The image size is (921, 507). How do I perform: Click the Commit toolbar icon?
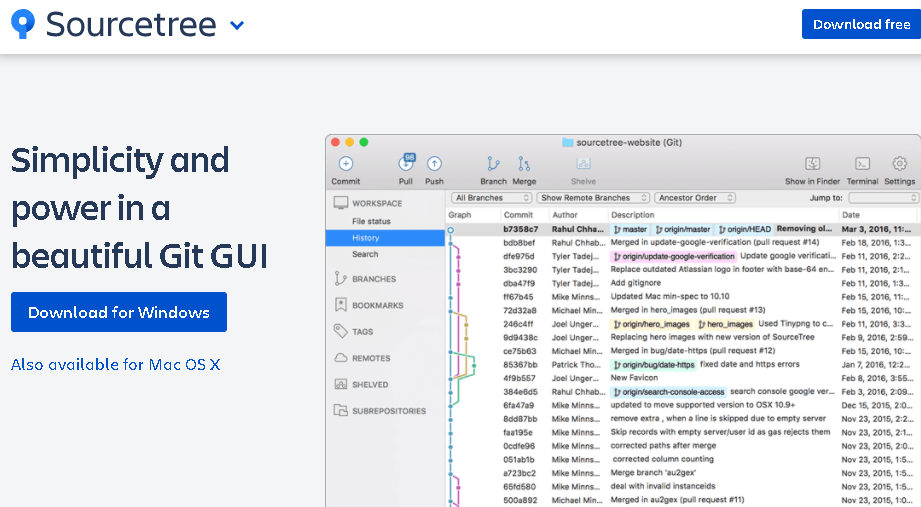coord(346,164)
